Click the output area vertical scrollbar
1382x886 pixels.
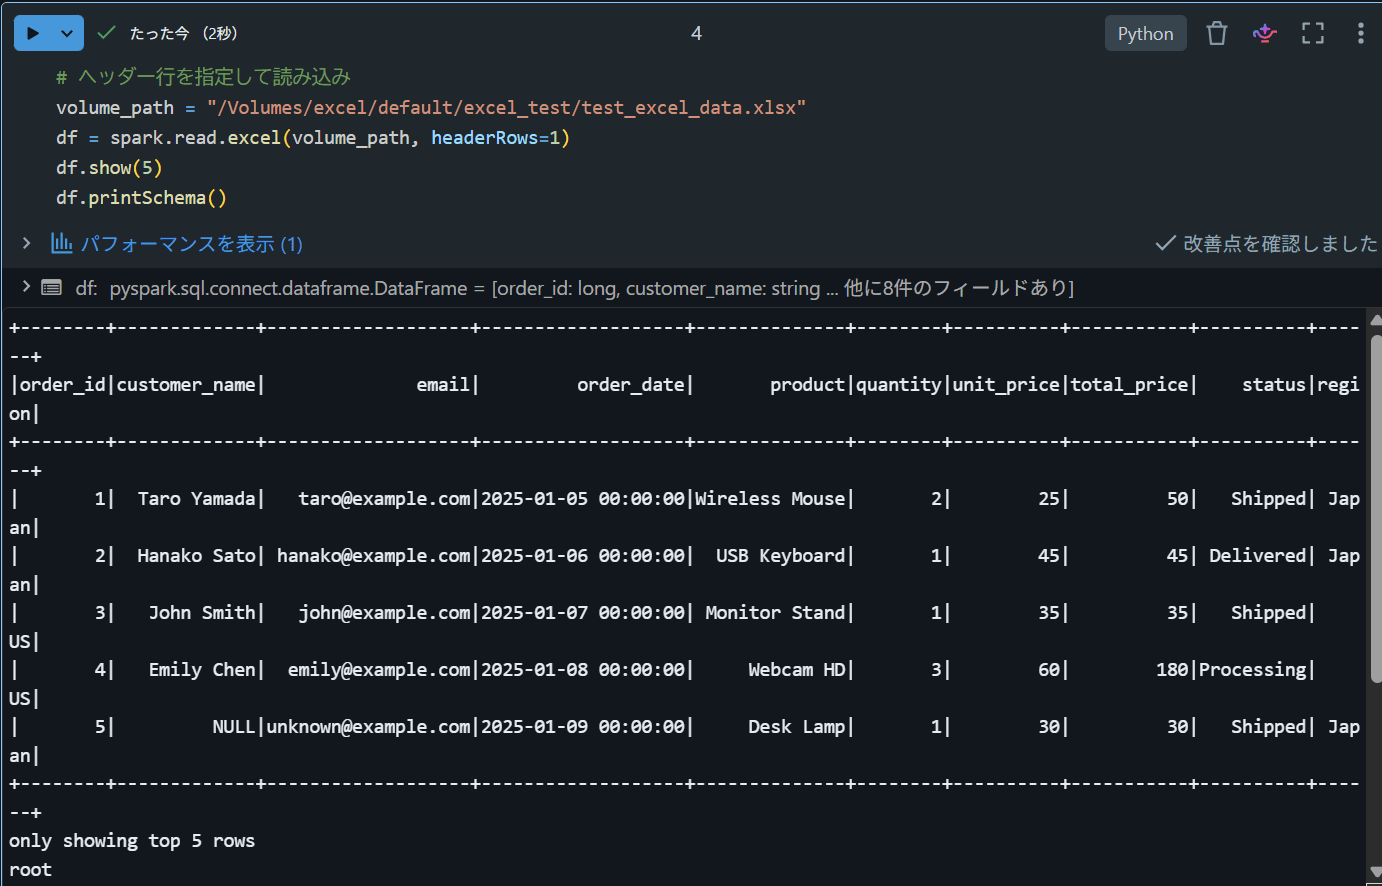coord(1375,510)
